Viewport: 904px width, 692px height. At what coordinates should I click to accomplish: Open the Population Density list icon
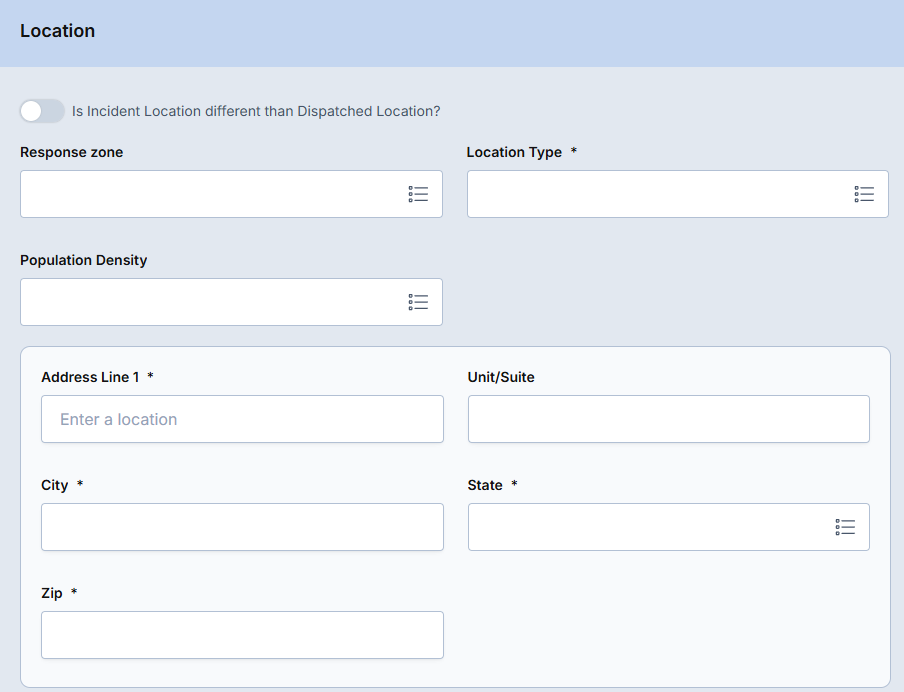(x=418, y=302)
